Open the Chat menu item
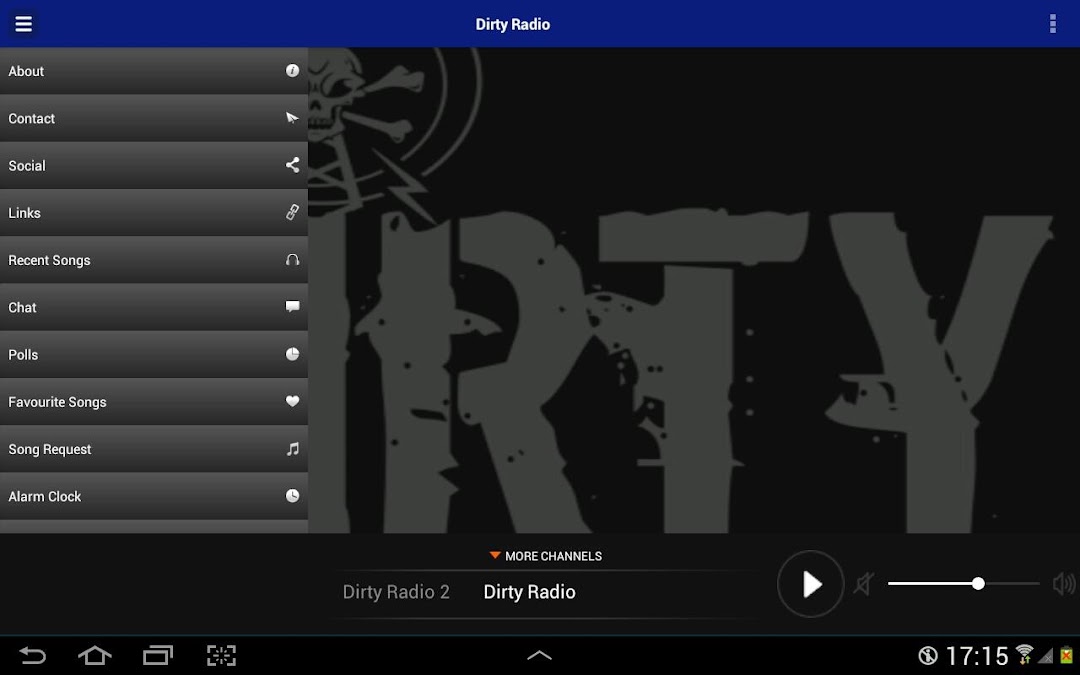The image size is (1080, 675). (154, 307)
